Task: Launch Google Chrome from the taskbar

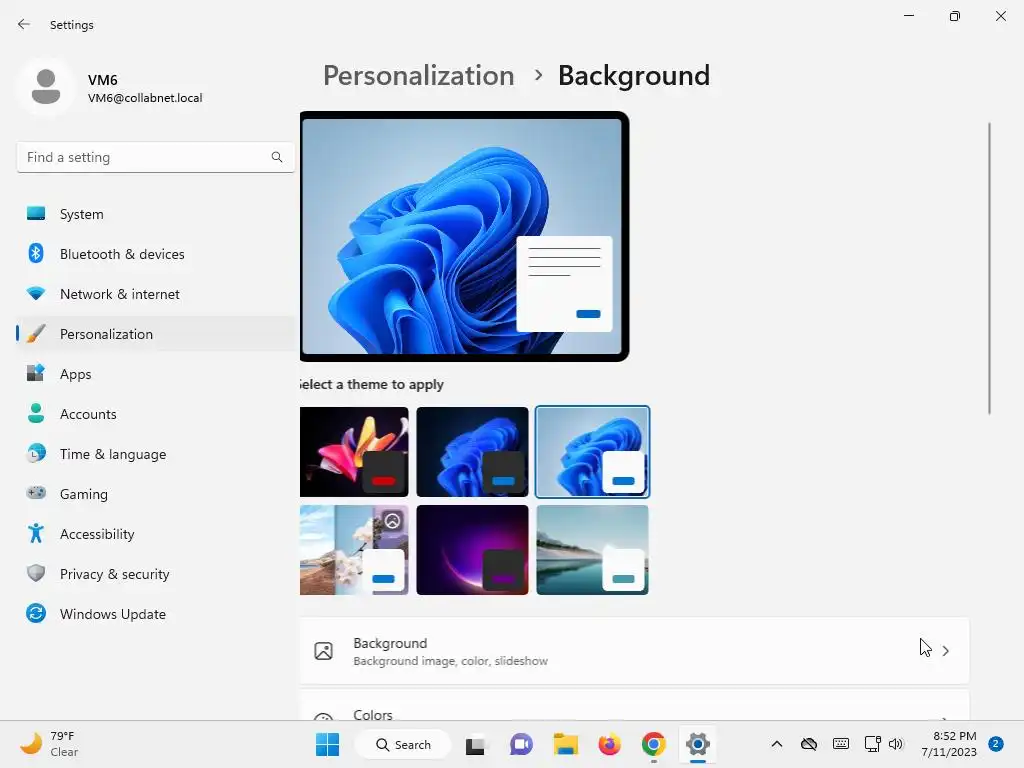Action: click(654, 744)
